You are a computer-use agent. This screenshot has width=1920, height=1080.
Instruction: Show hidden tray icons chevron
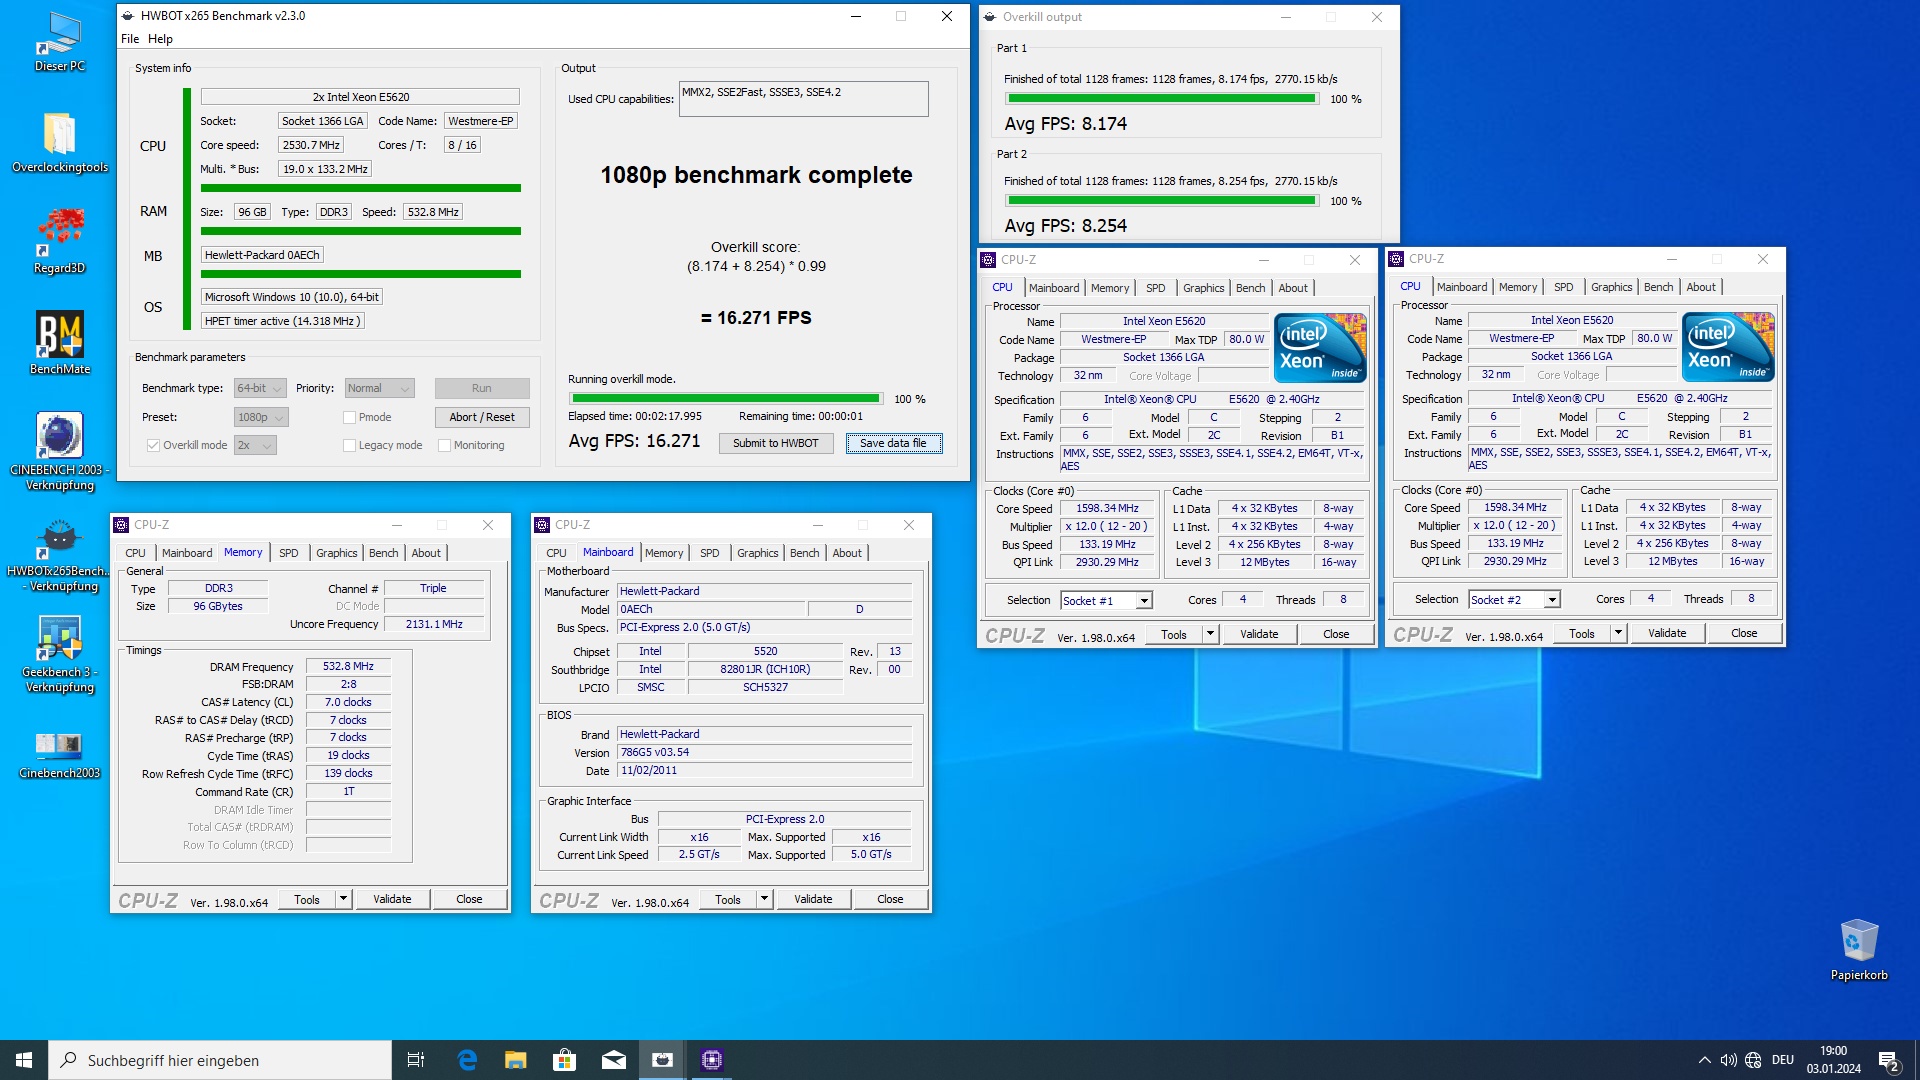[x=1704, y=1060]
